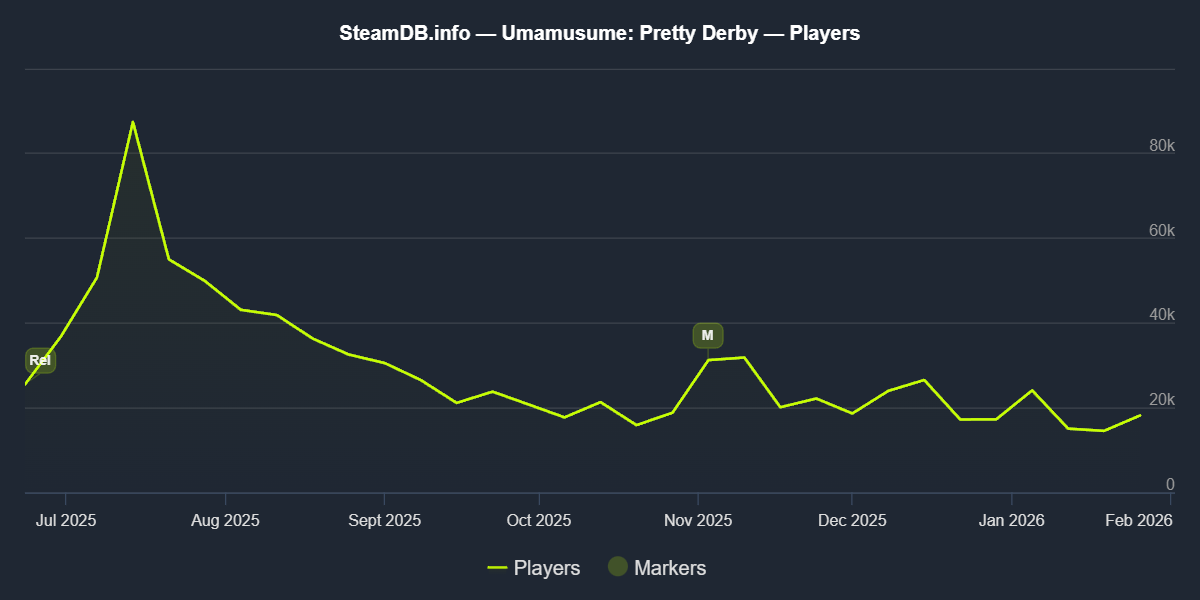Select the Oct 2025 x-axis label
This screenshot has height=600, width=1200.
538,520
